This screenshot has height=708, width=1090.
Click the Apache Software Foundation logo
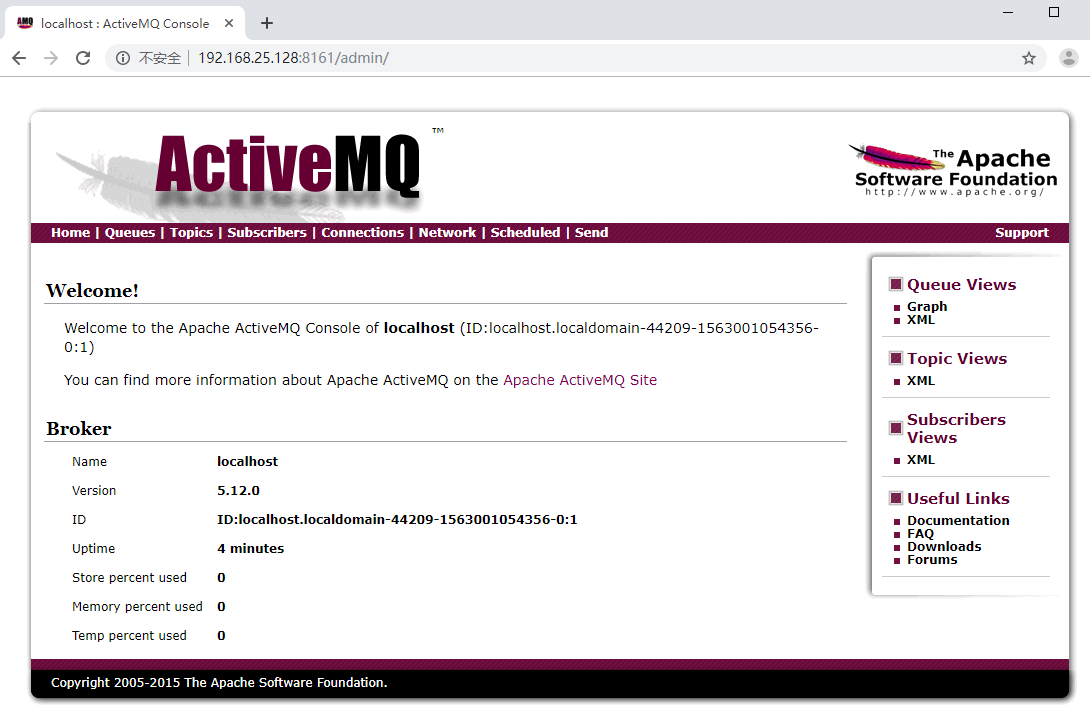coord(953,170)
